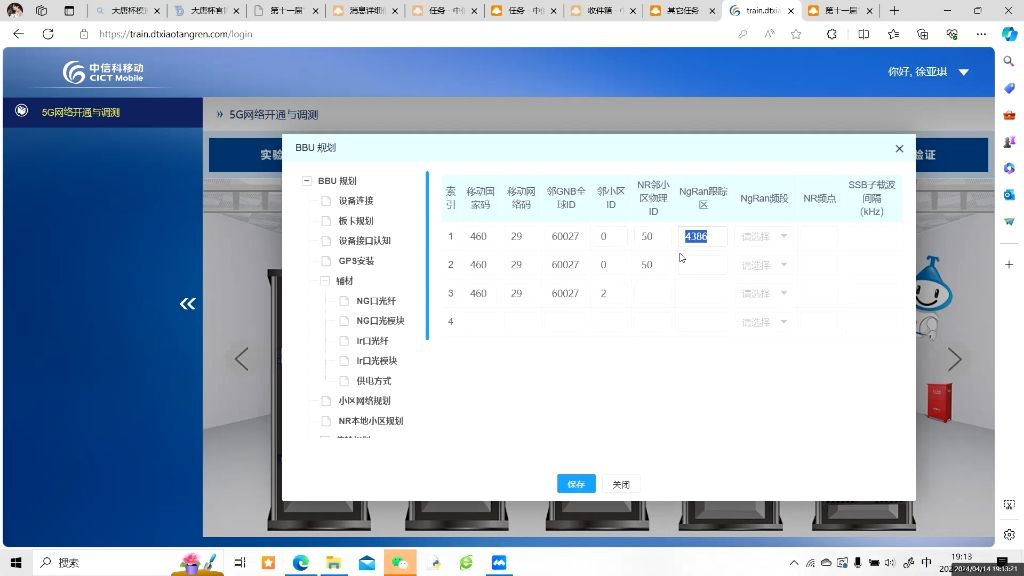Click the tree panel's blue vertical scrollbar
Screen dimensions: 1024x576
(427, 255)
